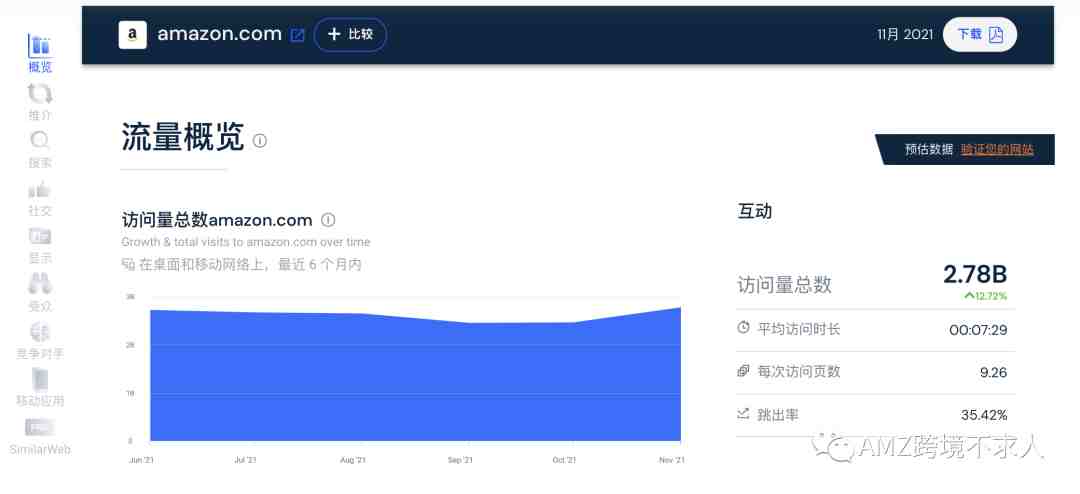Open the SimilarWeb PRO sidebar icon
The height and width of the screenshot is (494, 1080).
pyautogui.click(x=40, y=427)
